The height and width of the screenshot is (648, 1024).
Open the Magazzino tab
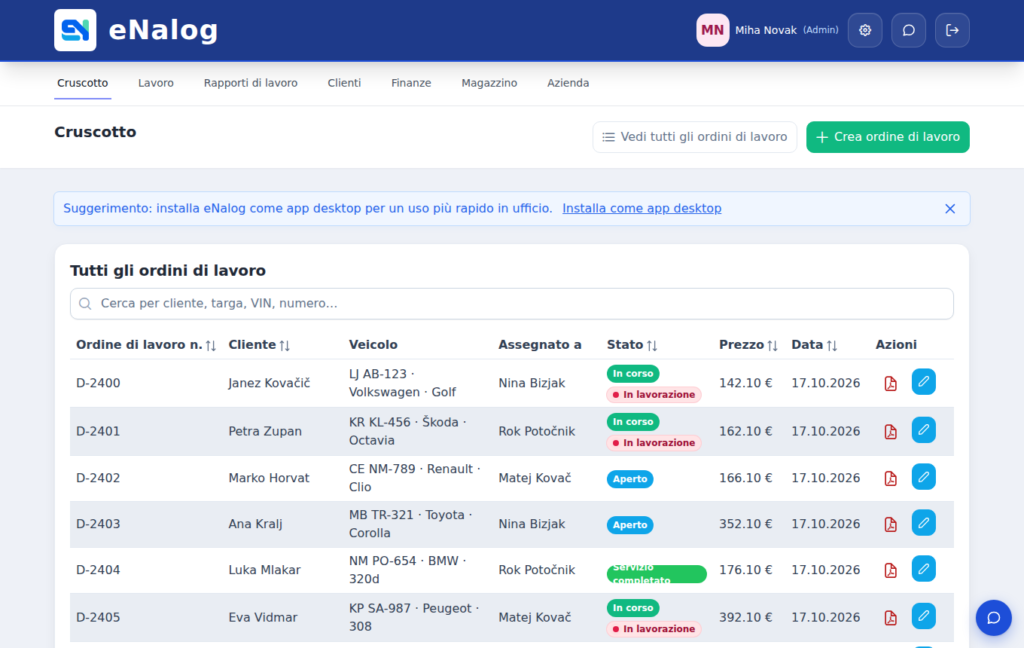[489, 83]
